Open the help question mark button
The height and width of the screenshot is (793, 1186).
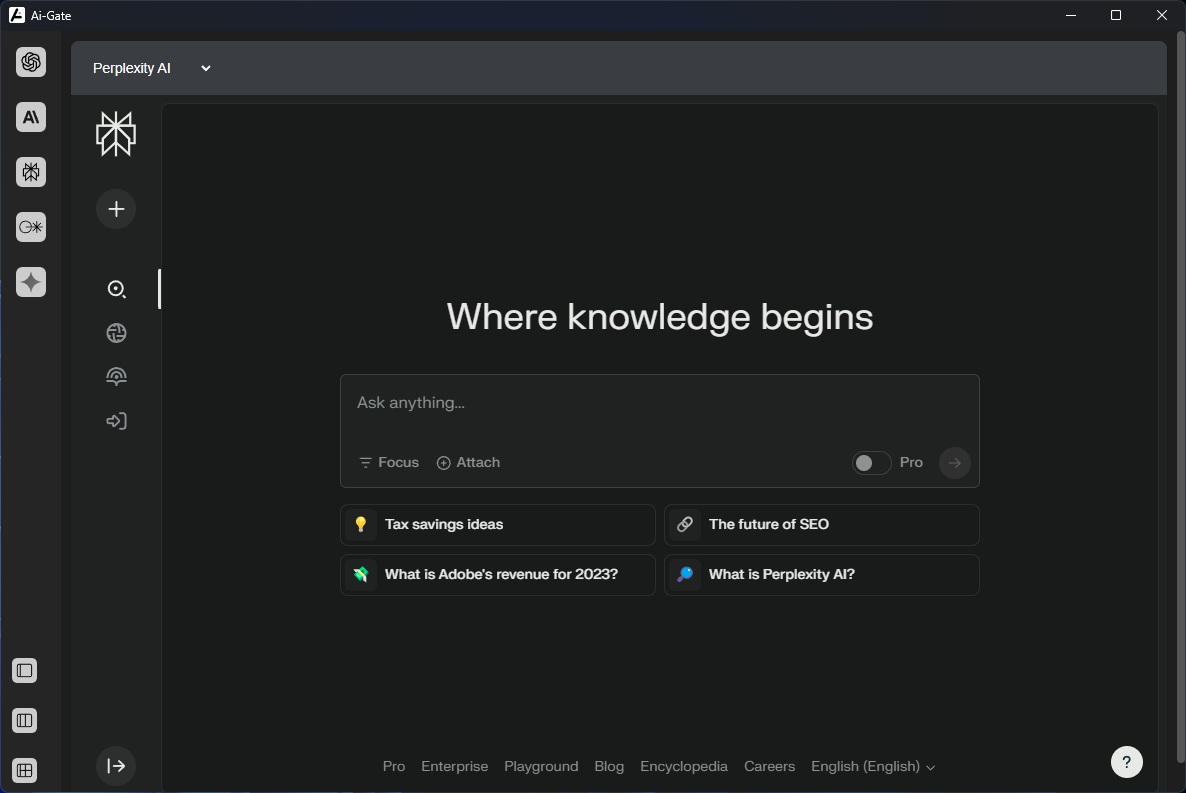(x=1126, y=762)
